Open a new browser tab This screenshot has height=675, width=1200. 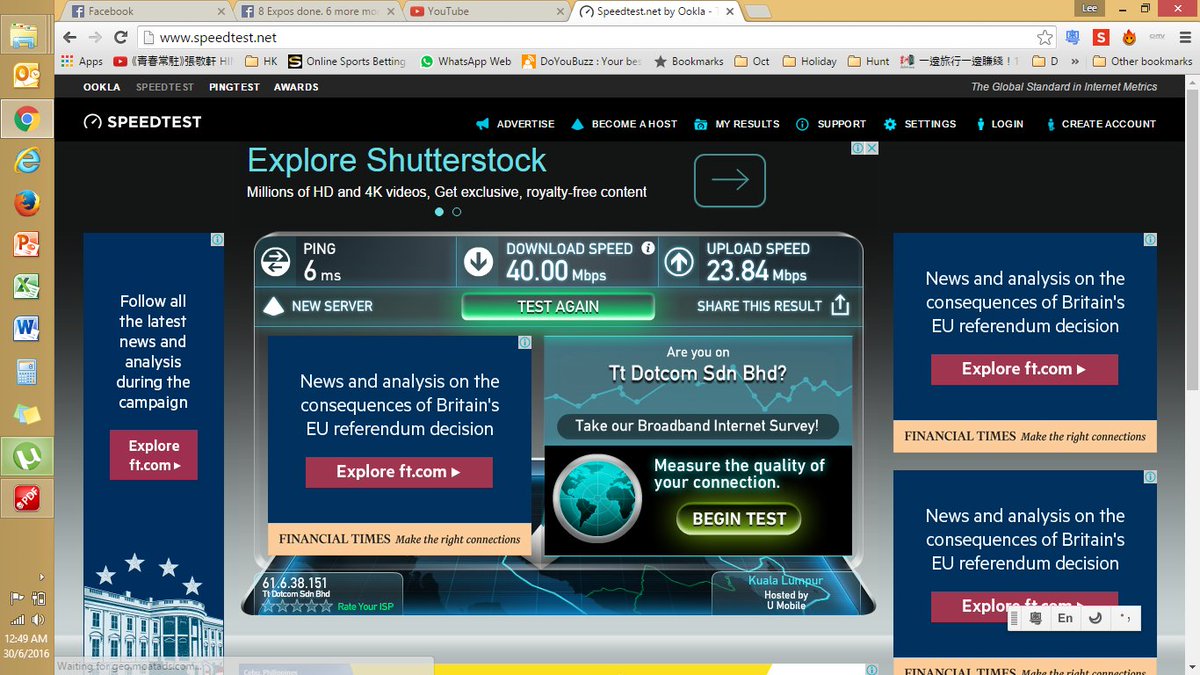click(757, 11)
